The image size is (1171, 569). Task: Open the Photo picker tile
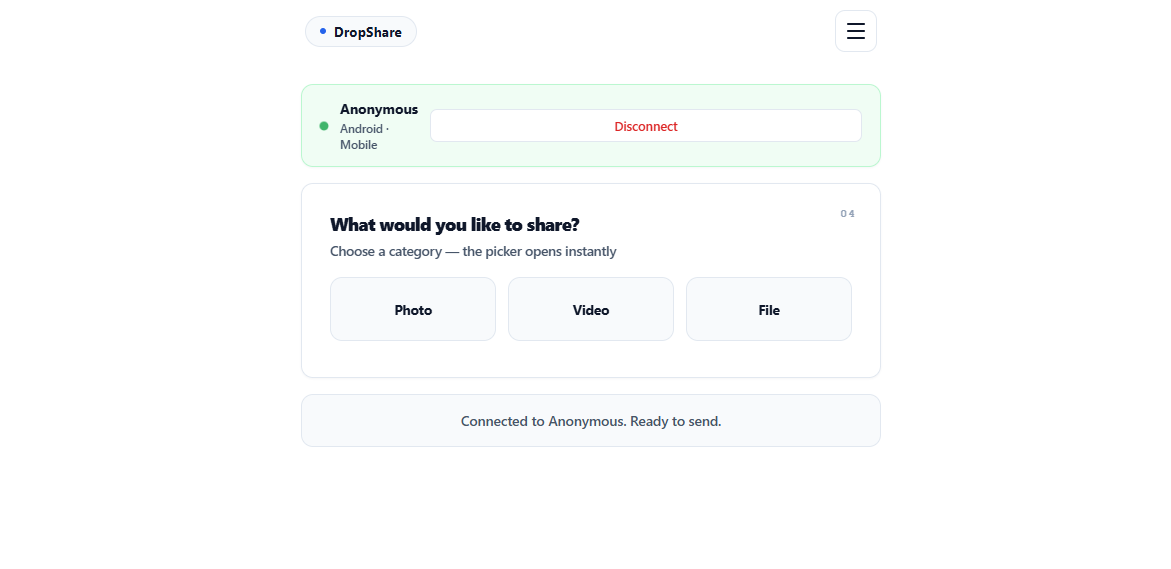point(413,309)
